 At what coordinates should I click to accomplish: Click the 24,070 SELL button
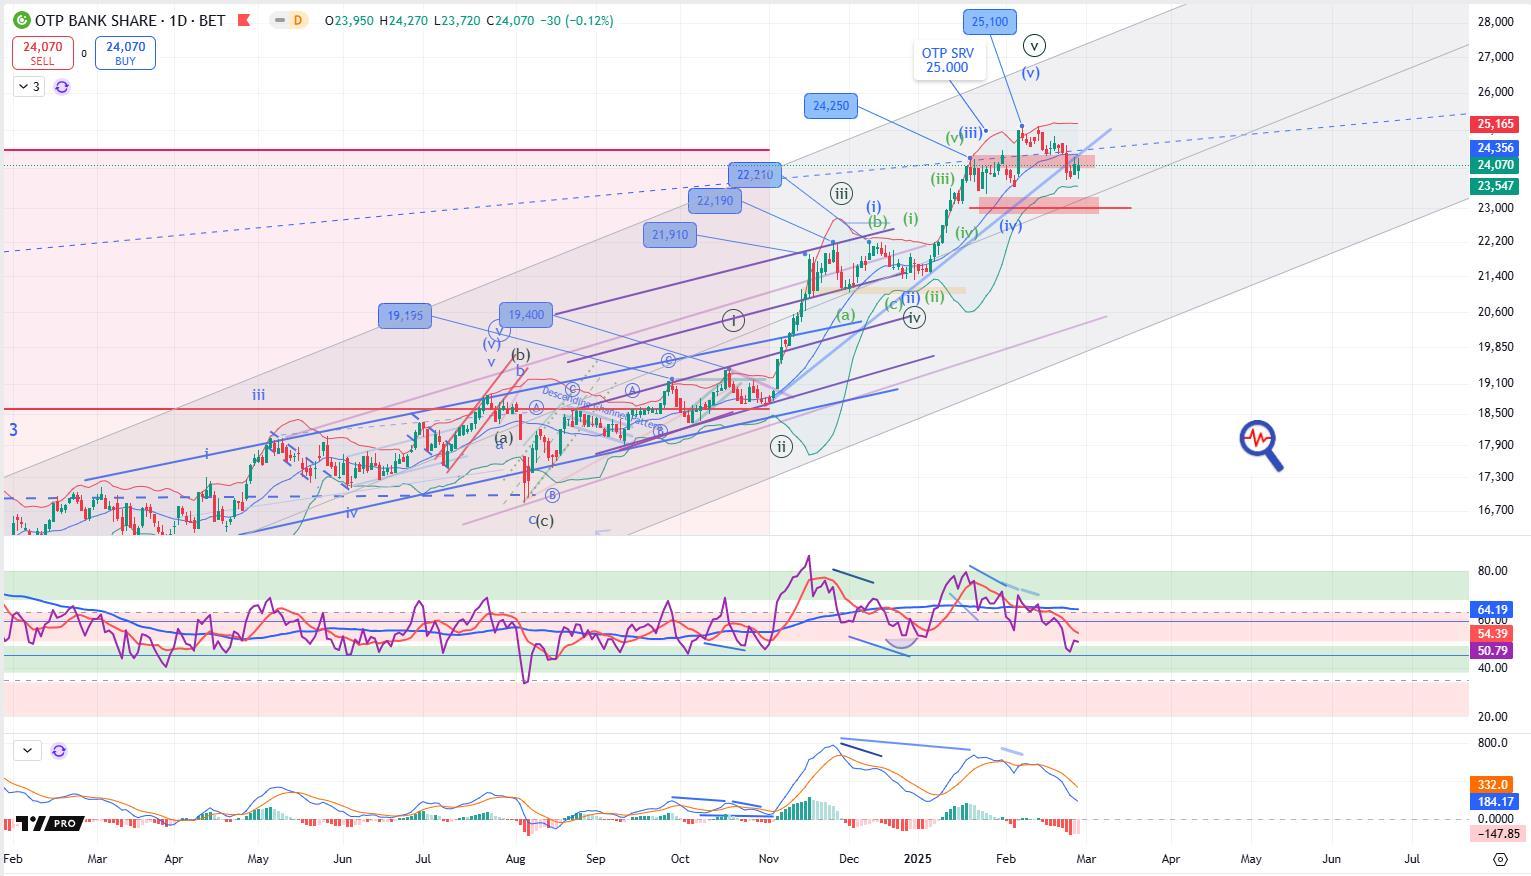[42, 53]
